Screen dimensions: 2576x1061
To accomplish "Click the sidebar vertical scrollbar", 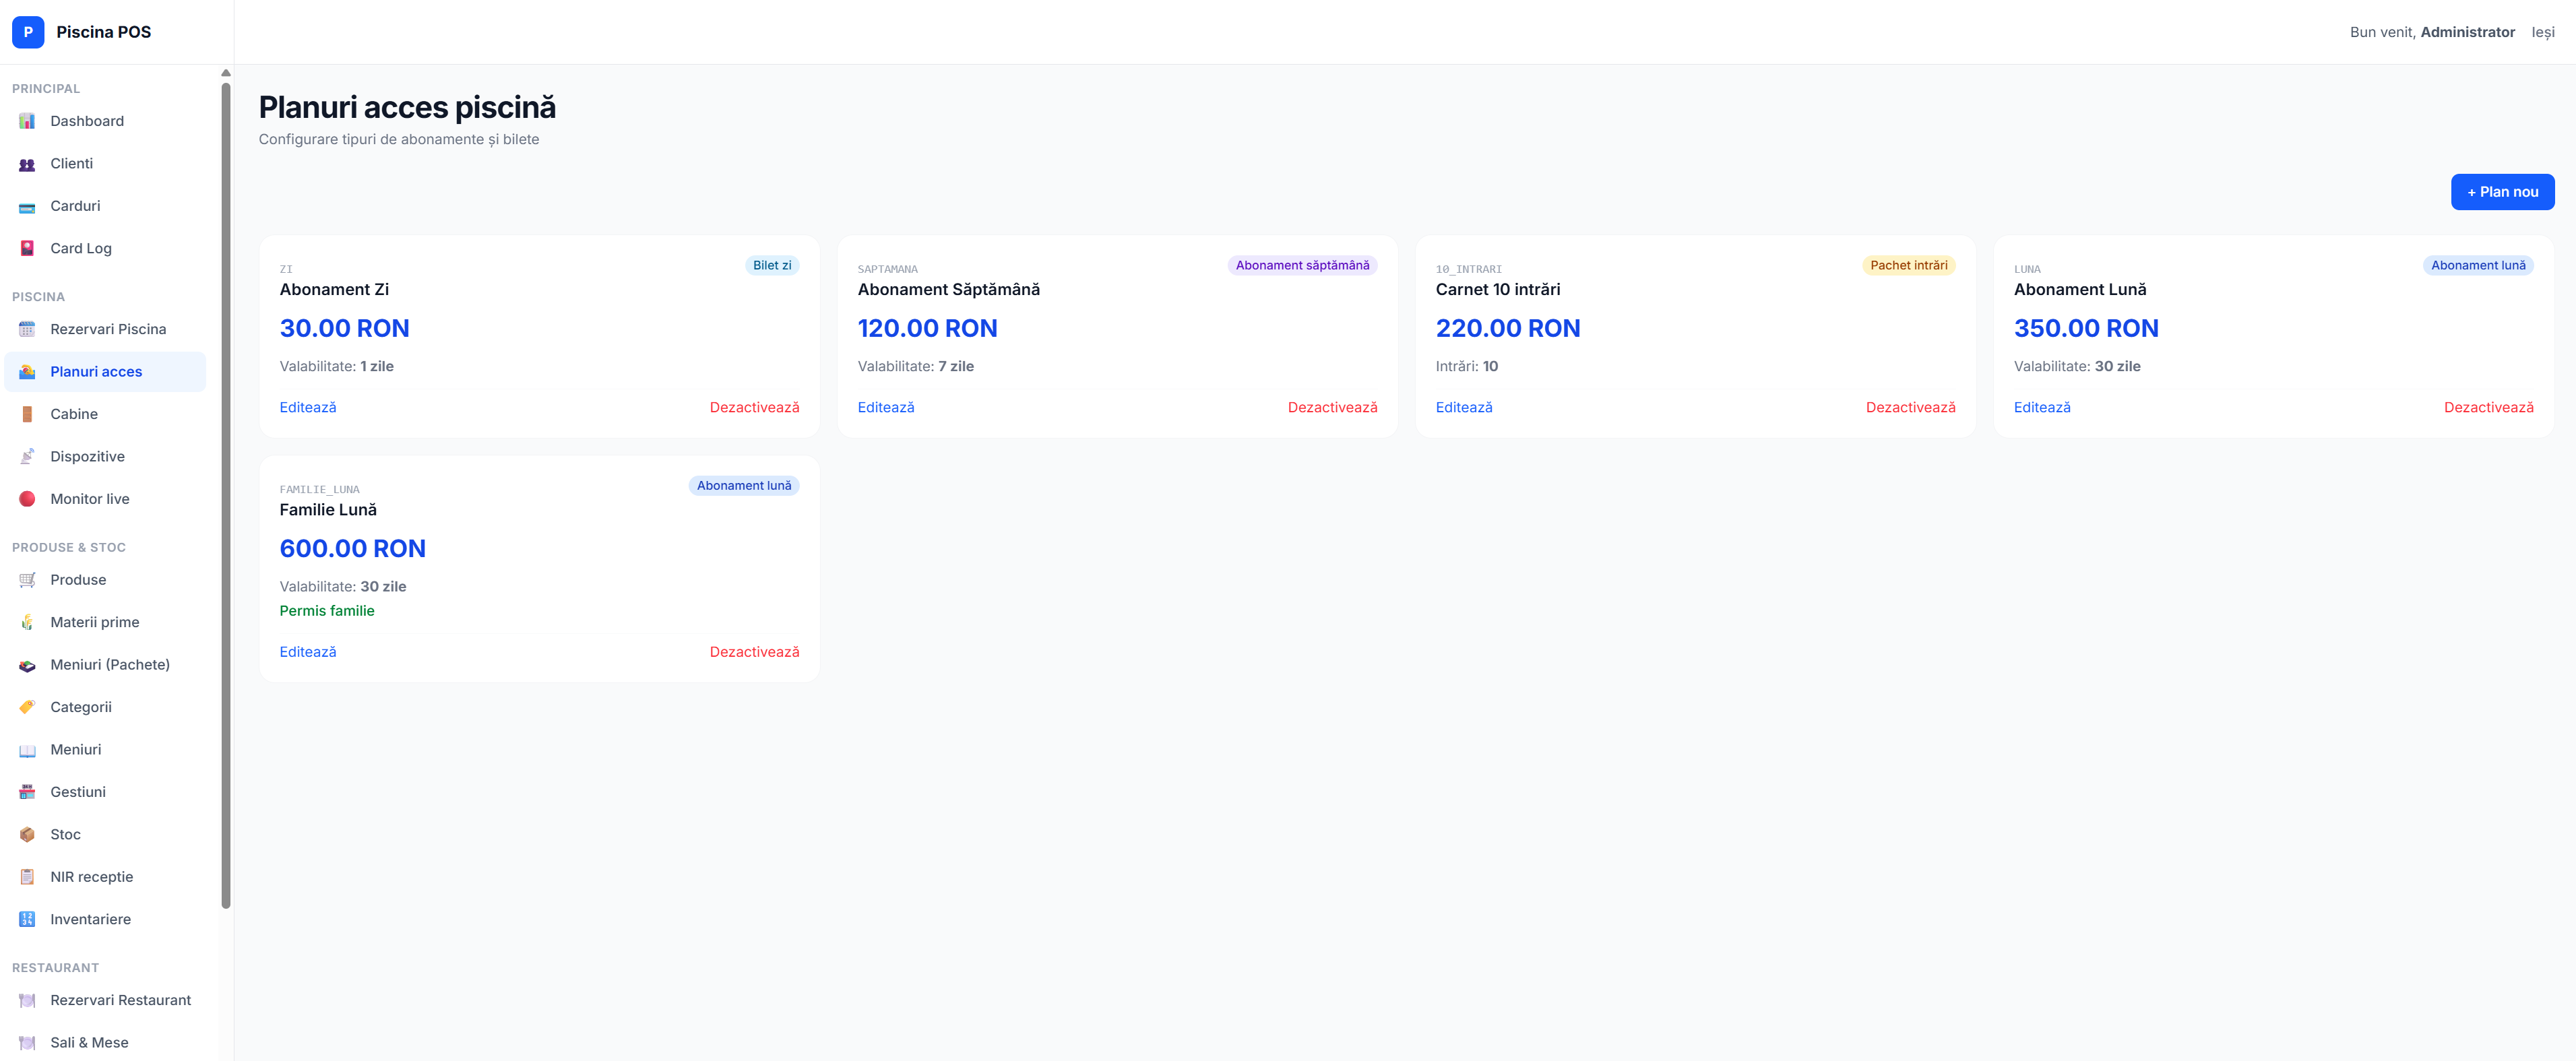I will point(226,495).
